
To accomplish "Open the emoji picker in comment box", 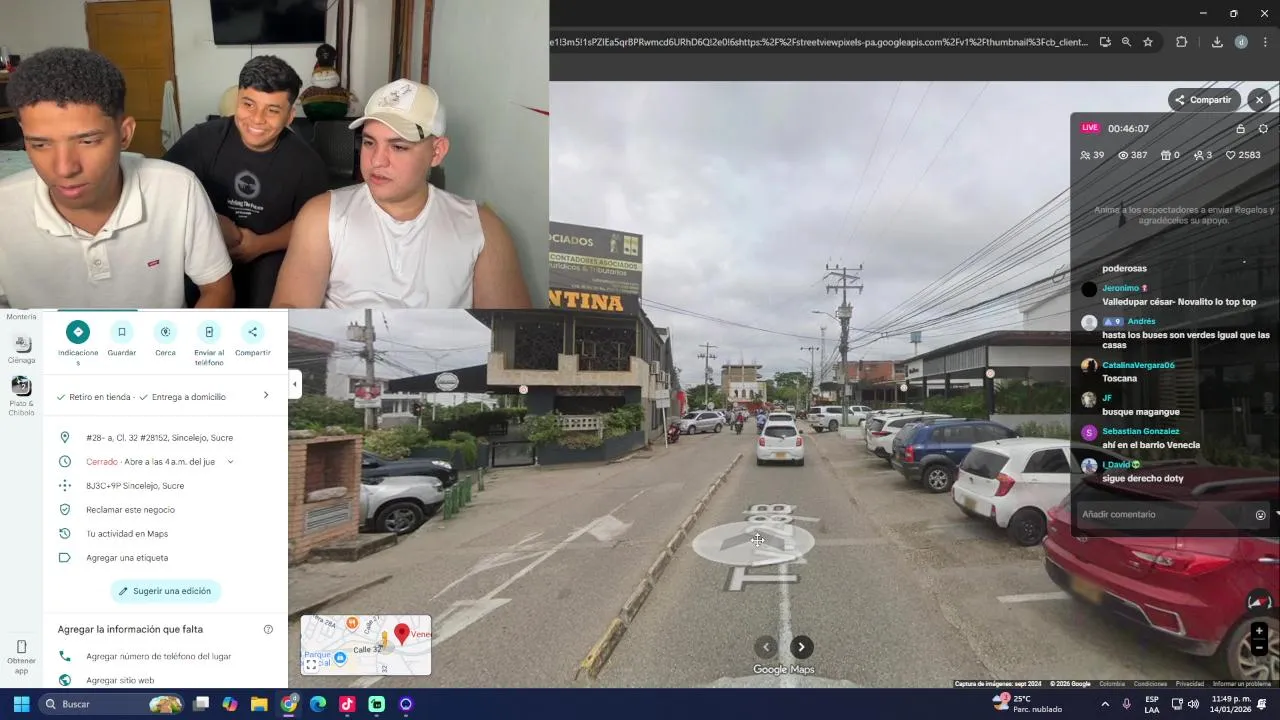I will click(x=1260, y=515).
